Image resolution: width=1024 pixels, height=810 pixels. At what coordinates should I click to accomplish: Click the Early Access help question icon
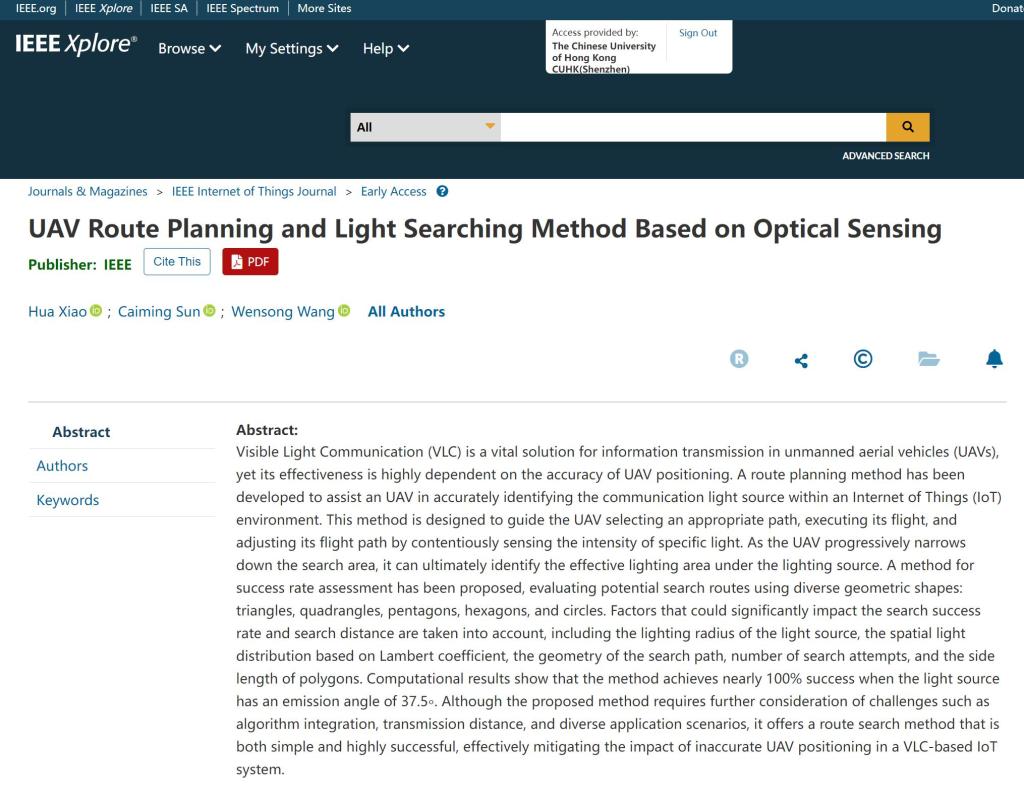click(443, 192)
